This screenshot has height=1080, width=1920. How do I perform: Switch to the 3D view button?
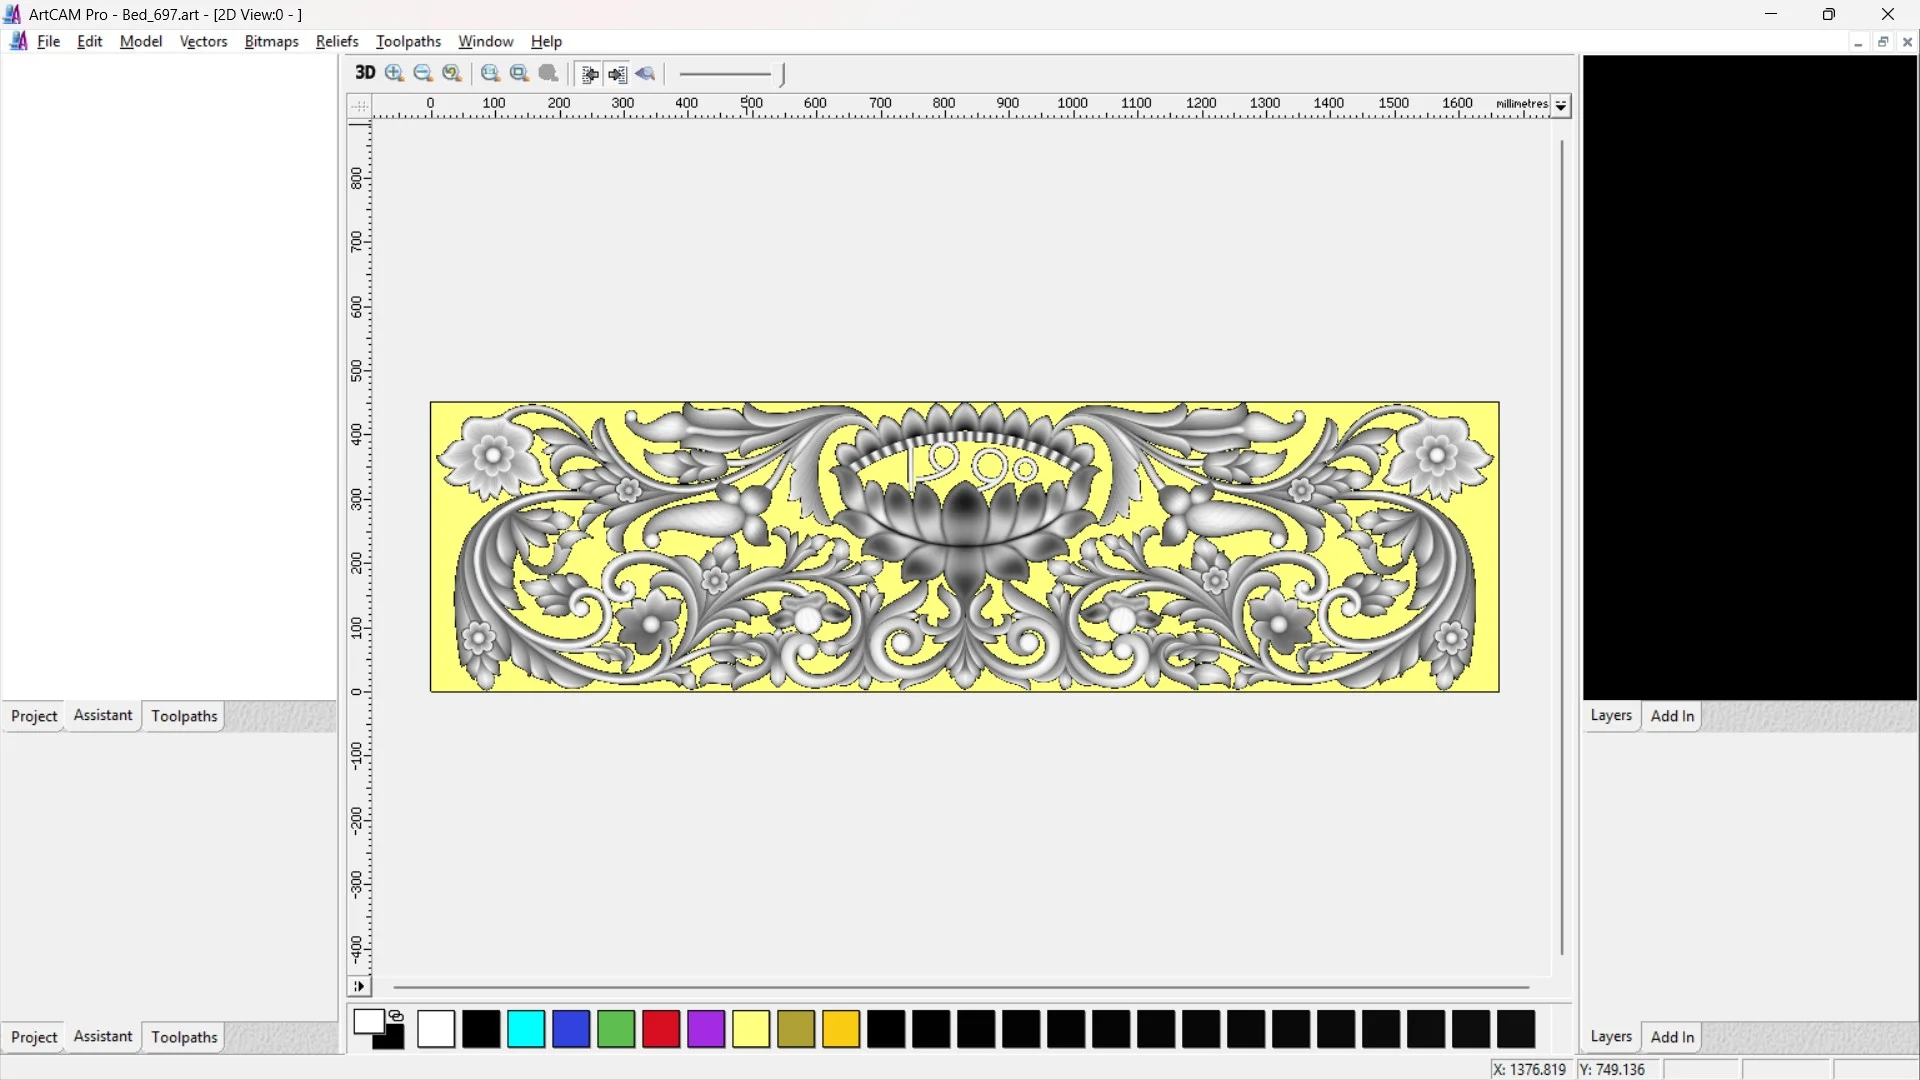365,73
